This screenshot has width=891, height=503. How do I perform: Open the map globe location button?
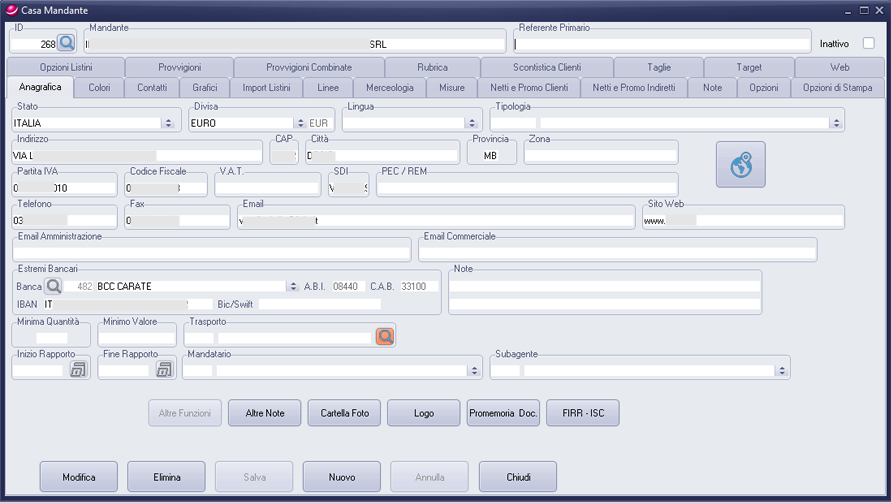click(740, 165)
